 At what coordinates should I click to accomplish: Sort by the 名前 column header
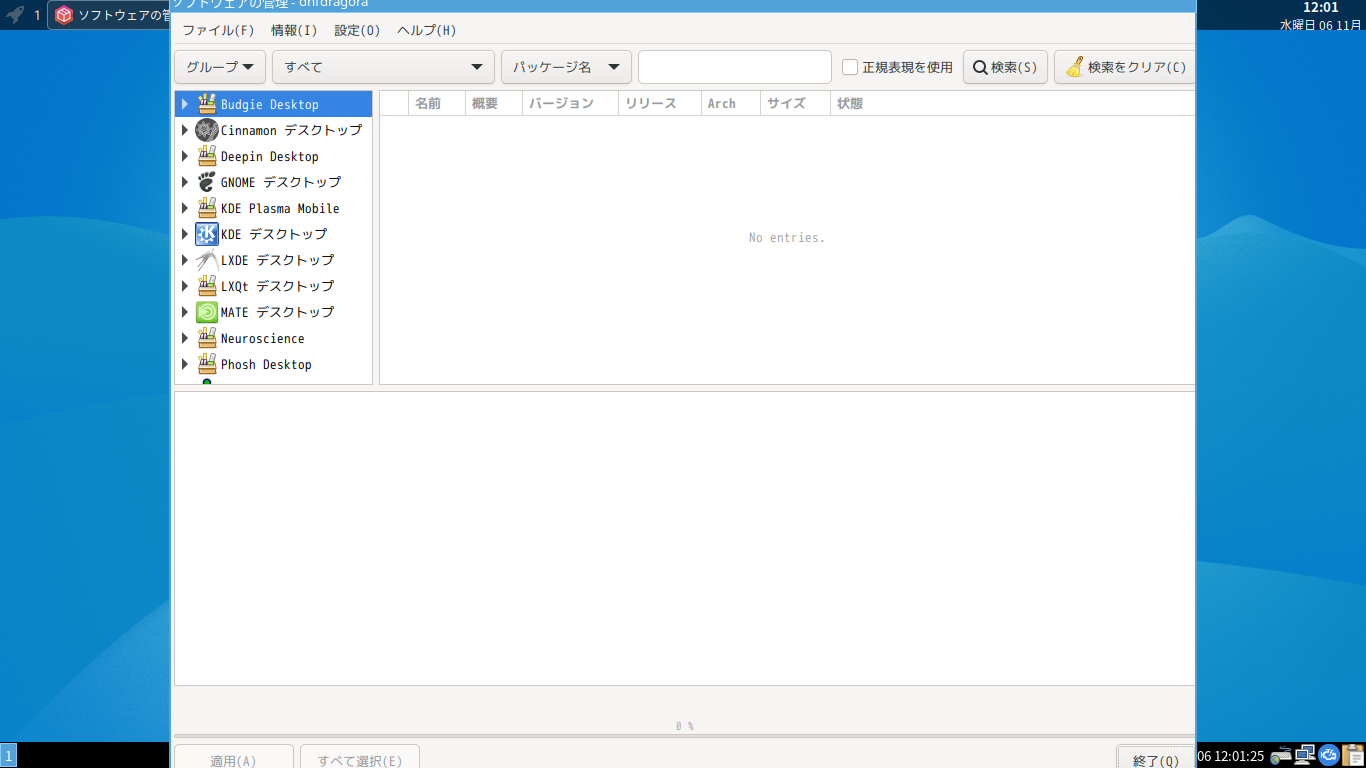[438, 103]
